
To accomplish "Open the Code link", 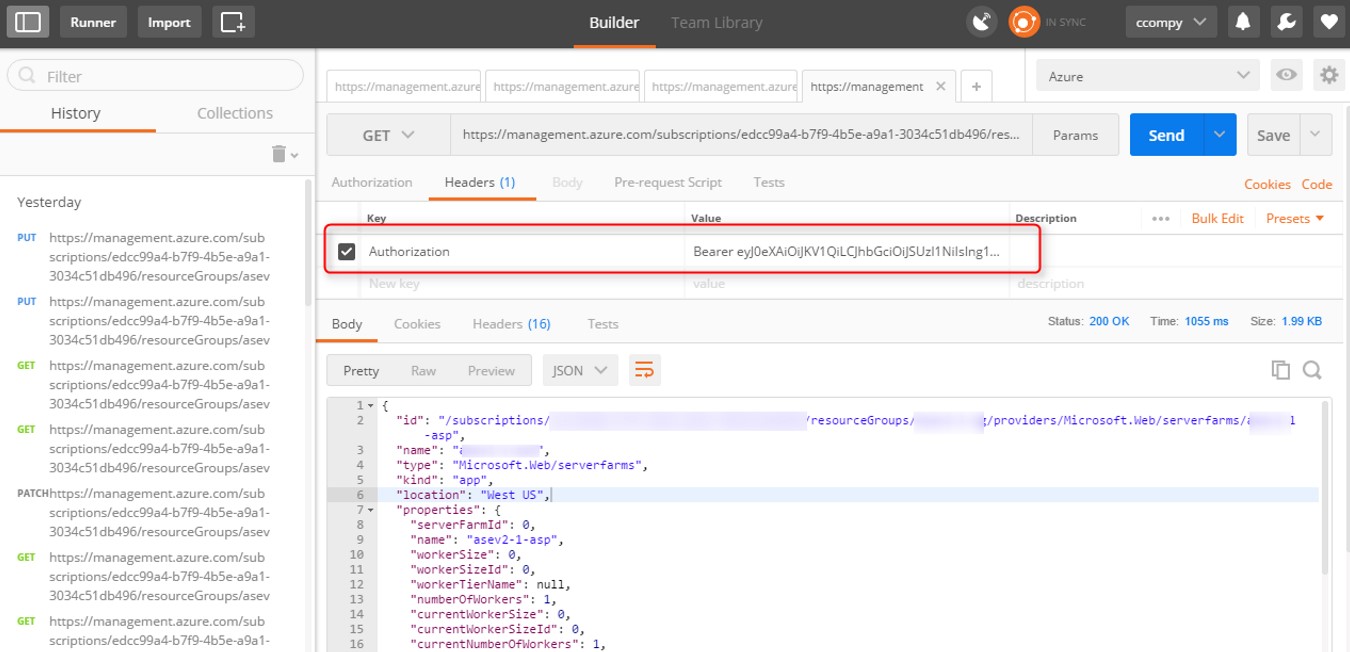I will [1316, 184].
